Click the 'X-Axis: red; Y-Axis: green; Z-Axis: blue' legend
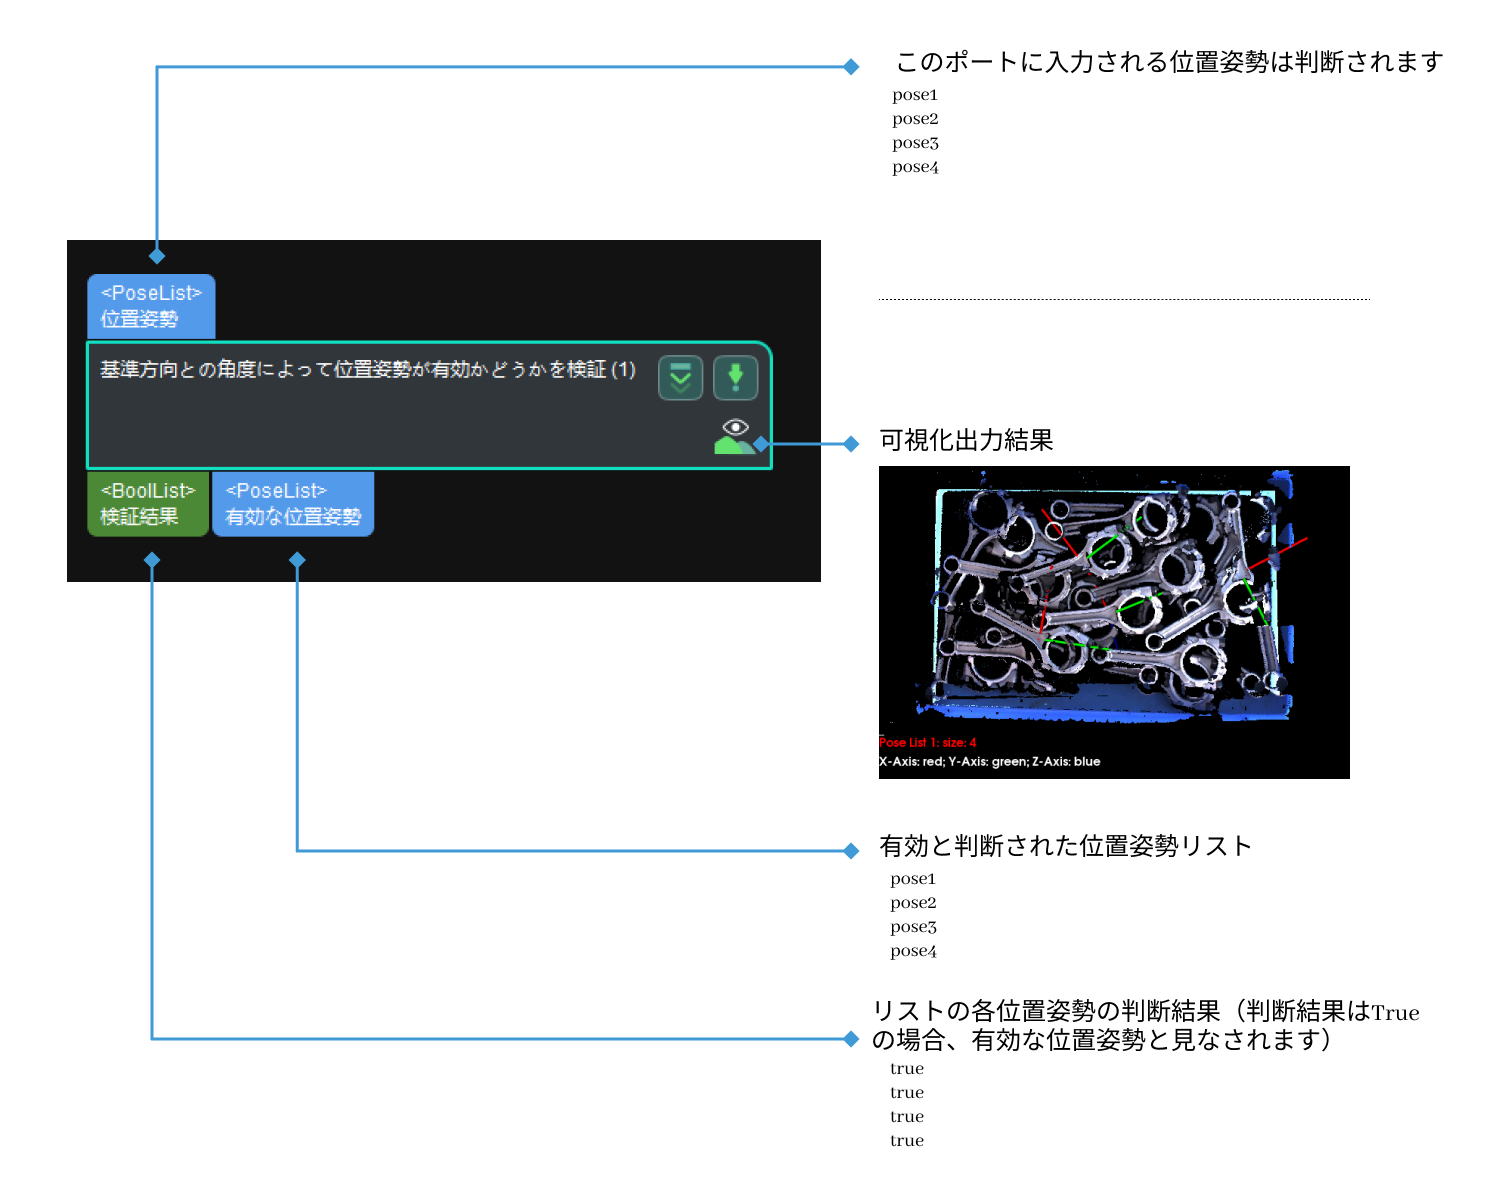 coord(990,762)
